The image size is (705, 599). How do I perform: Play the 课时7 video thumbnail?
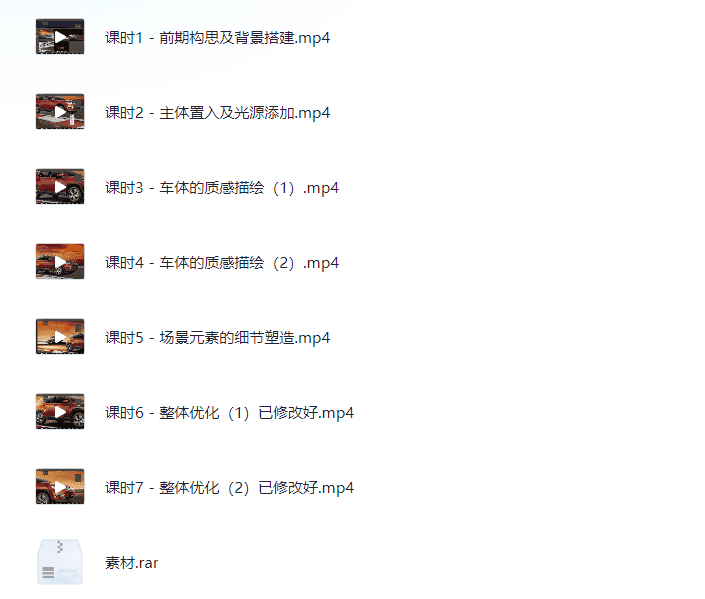click(x=60, y=486)
